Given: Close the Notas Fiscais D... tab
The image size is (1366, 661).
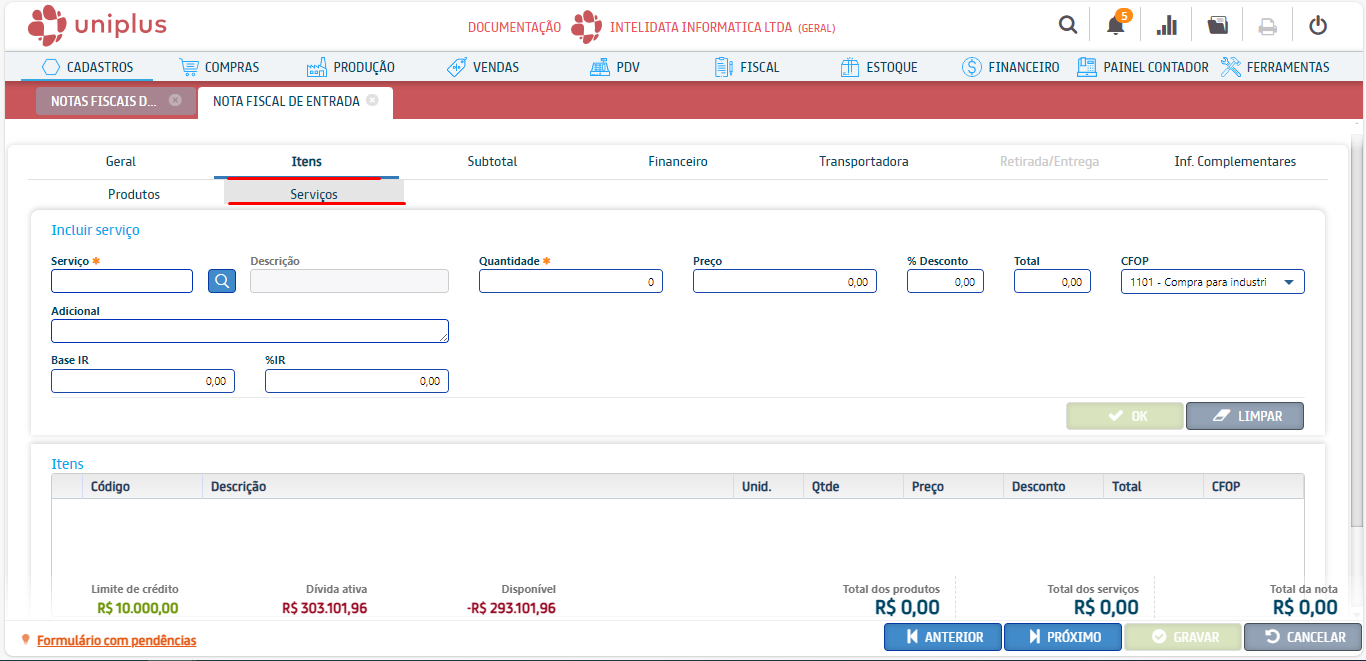Looking at the screenshot, I should (175, 100).
